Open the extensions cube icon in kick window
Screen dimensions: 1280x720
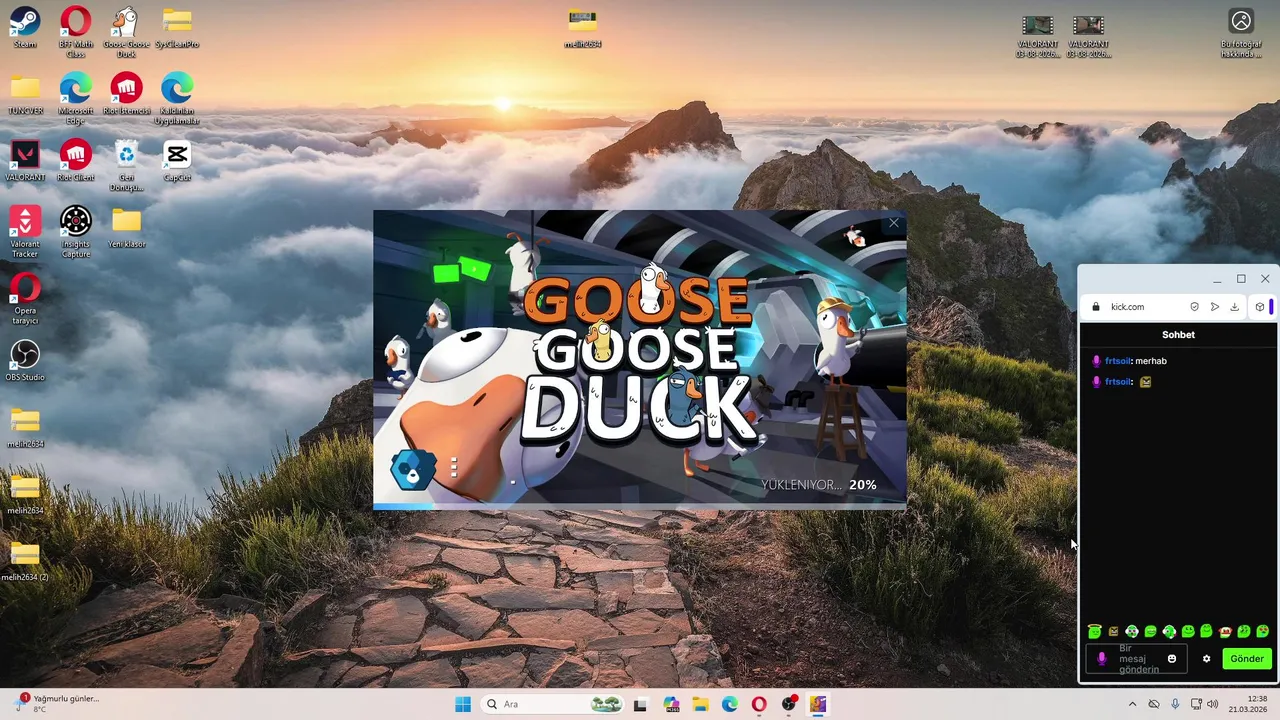(x=1259, y=307)
